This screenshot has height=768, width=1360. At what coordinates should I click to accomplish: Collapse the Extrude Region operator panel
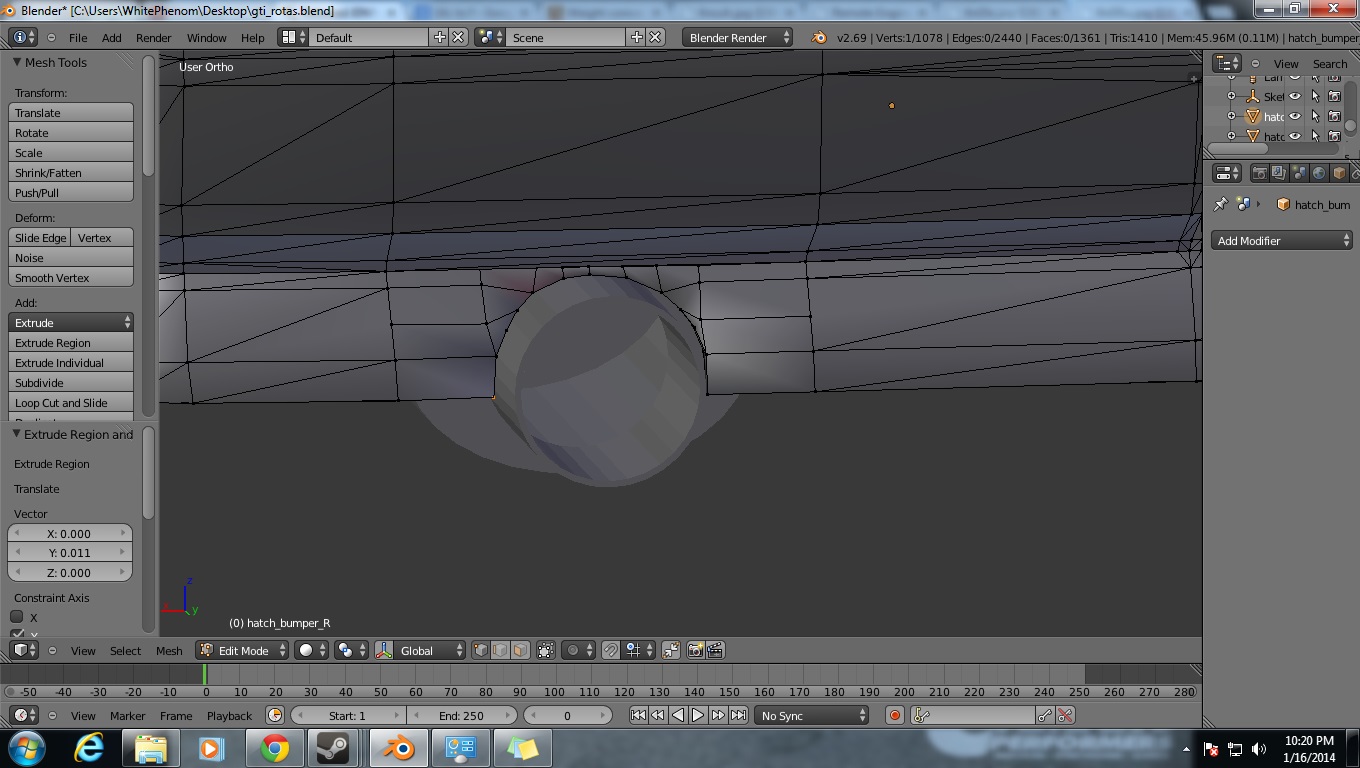click(x=17, y=434)
